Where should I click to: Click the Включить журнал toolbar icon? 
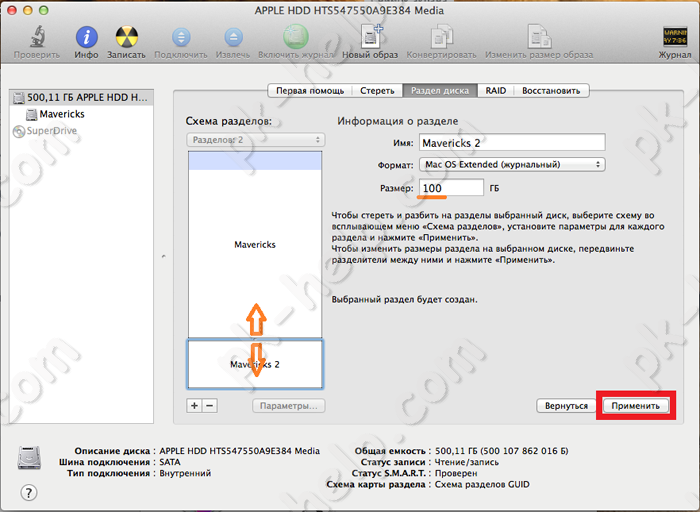[x=296, y=37]
